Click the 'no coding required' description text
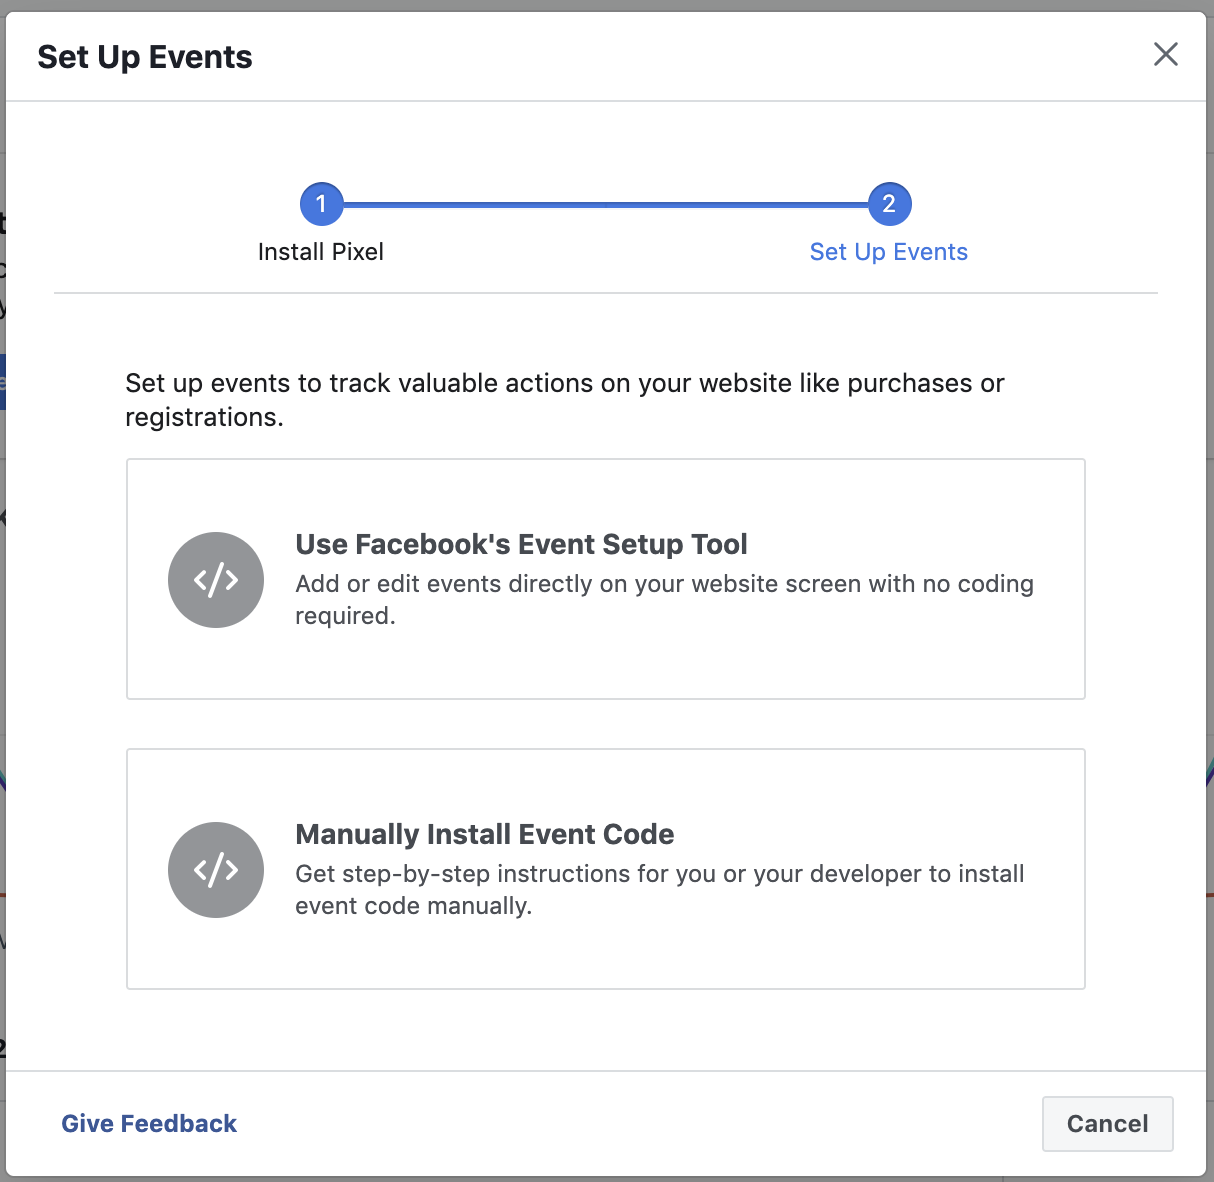The height and width of the screenshot is (1182, 1214). point(664,600)
